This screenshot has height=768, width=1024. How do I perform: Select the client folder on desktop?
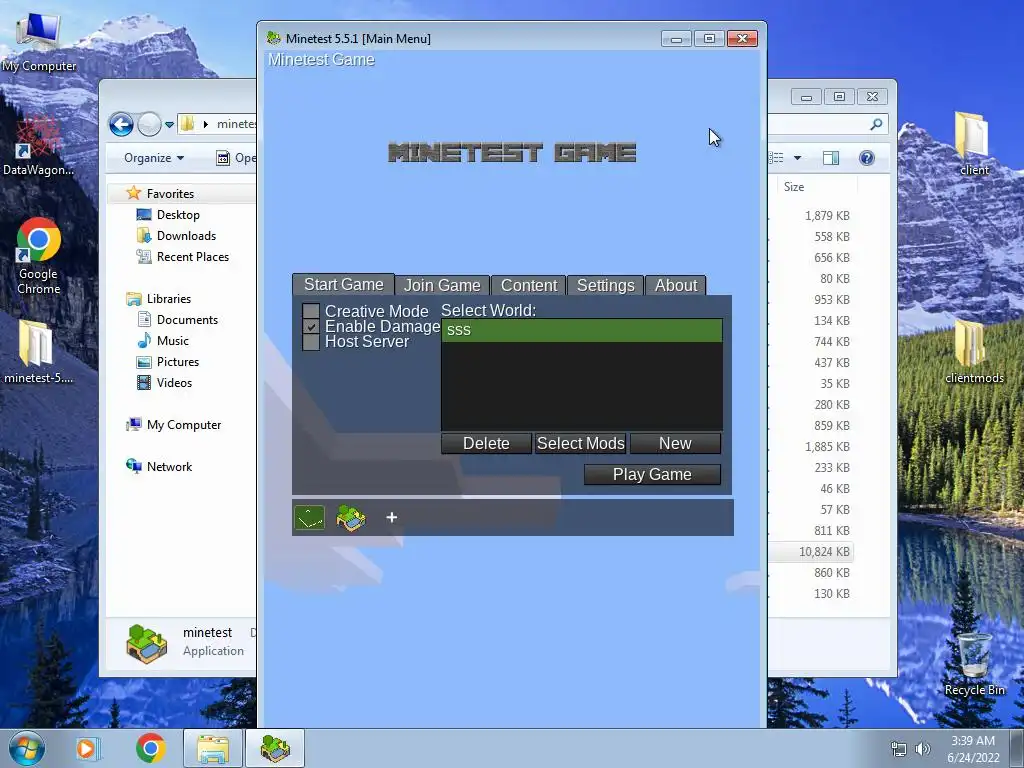pyautogui.click(x=973, y=142)
